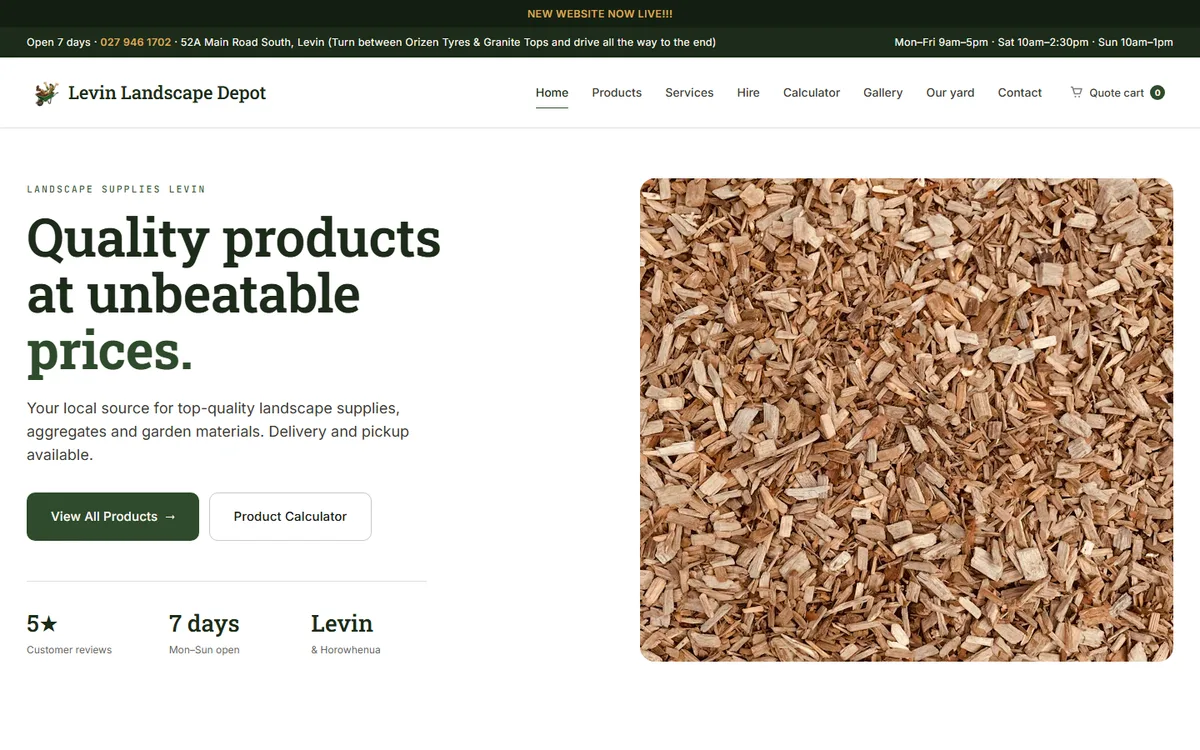Click the quote cart icon
1200x750 pixels.
click(1076, 92)
